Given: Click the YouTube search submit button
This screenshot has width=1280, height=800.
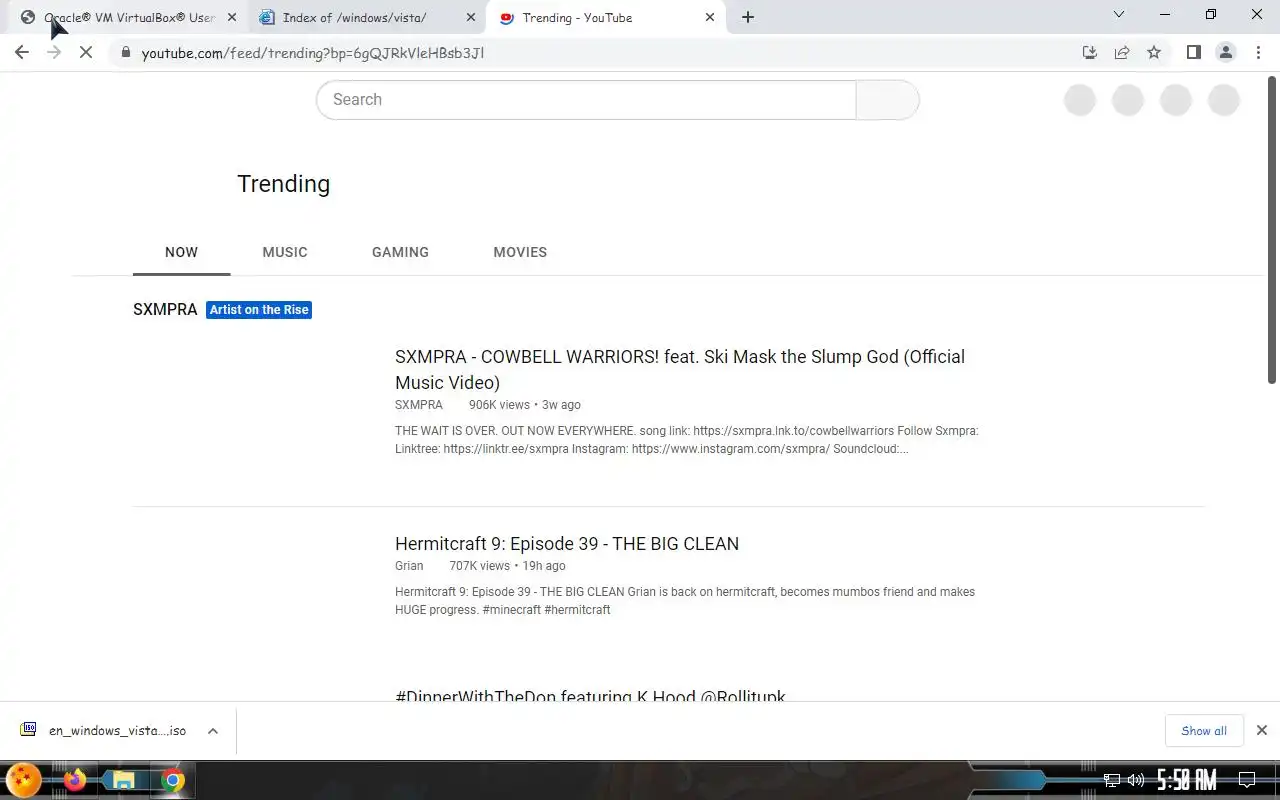Looking at the screenshot, I should tap(887, 100).
